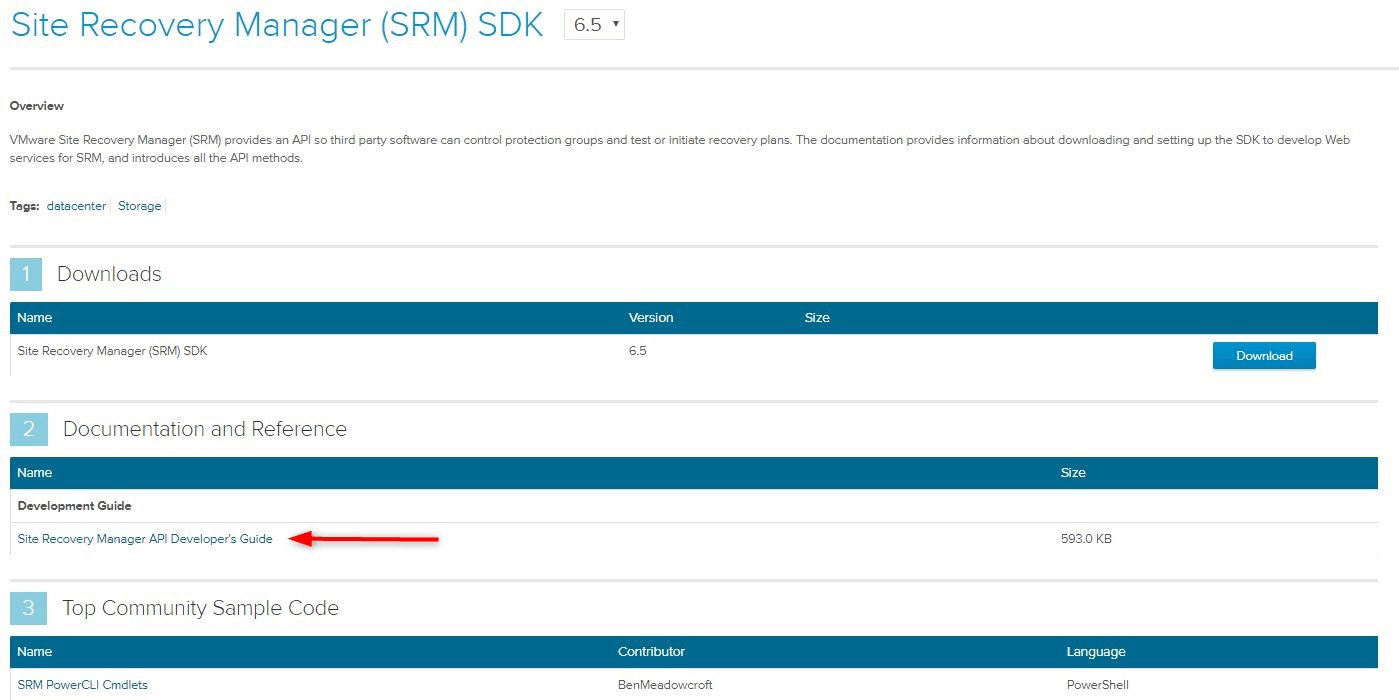The height and width of the screenshot is (700, 1399).
Task: Click the Name column header in Sample Code table
Action: pyautogui.click(x=35, y=652)
